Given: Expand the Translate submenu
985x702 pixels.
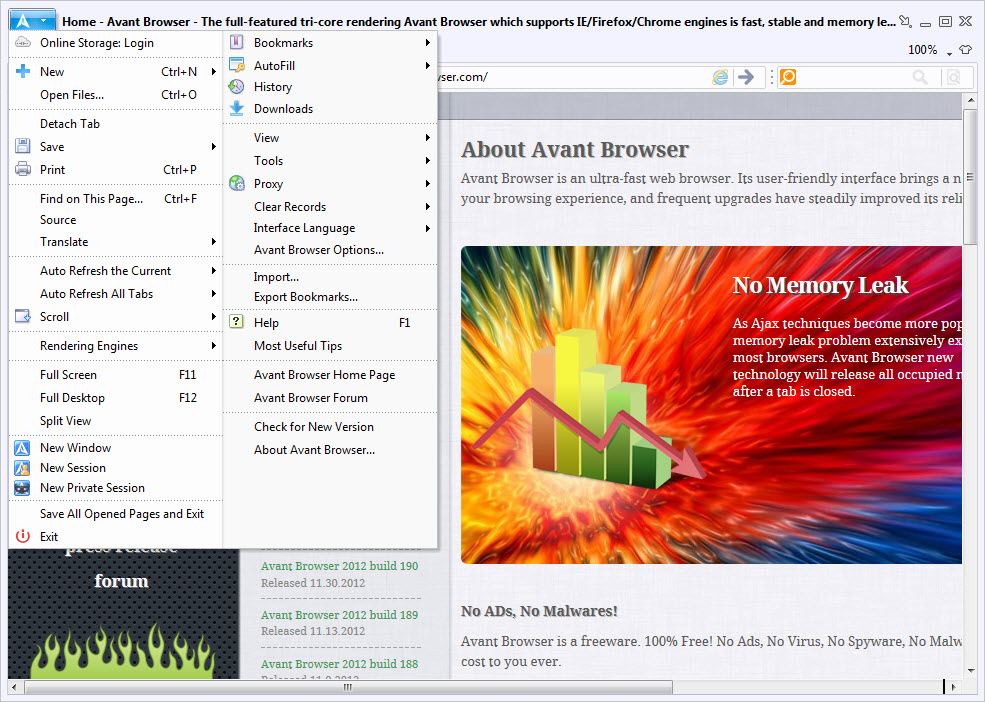Looking at the screenshot, I should point(214,242).
